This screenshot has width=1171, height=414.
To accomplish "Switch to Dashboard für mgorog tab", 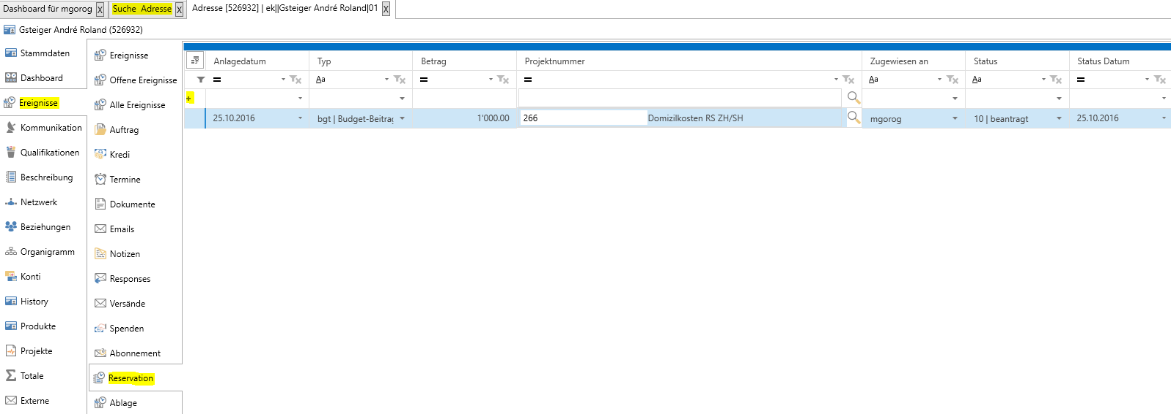I will pyautogui.click(x=47, y=9).
